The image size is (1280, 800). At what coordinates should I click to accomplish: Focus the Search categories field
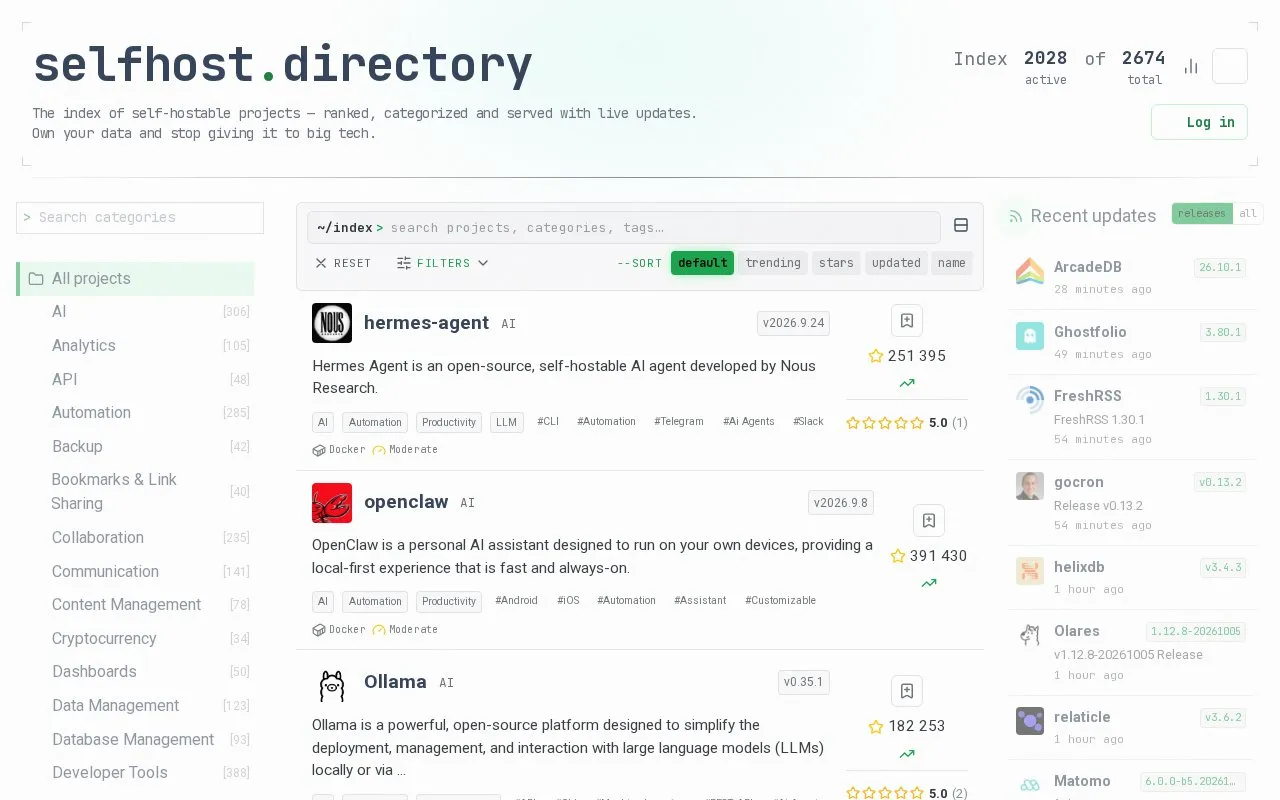[140, 218]
